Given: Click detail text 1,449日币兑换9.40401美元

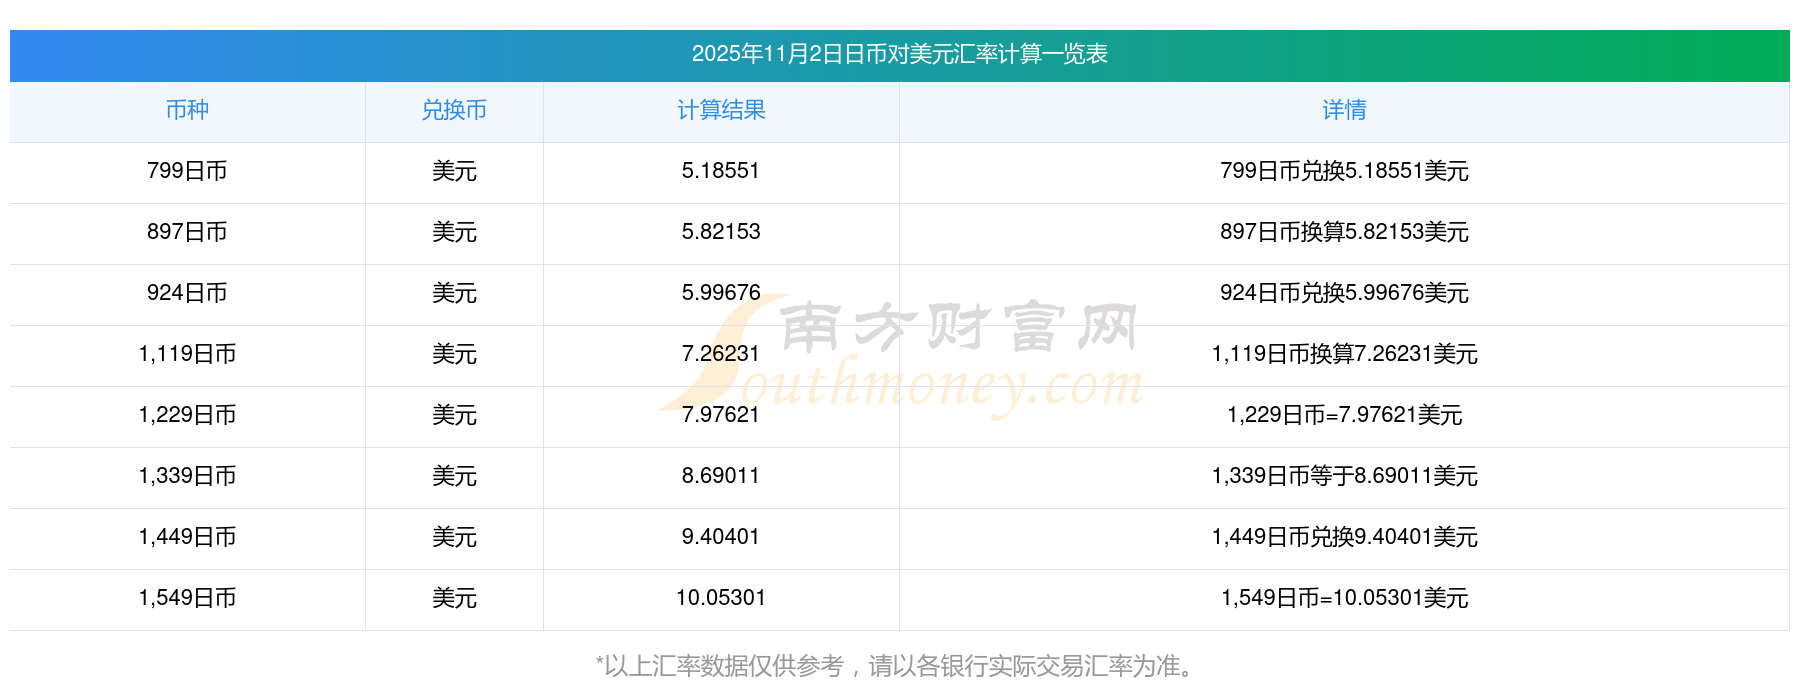Looking at the screenshot, I should [1344, 537].
